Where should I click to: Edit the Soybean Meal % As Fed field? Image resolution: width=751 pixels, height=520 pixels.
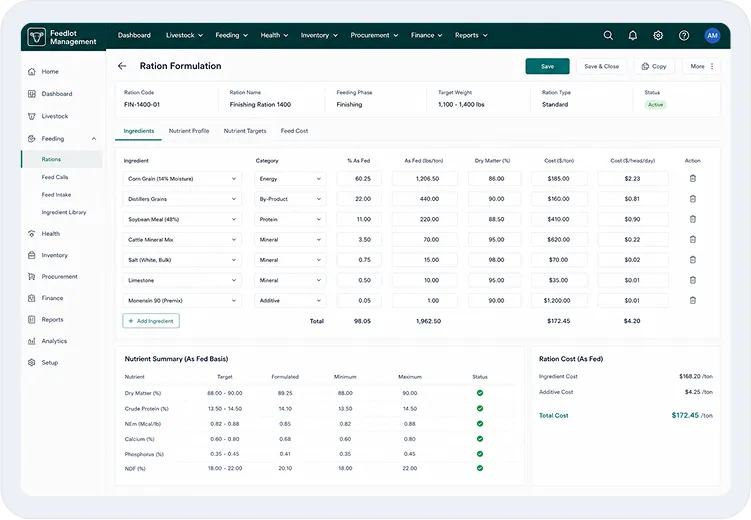[x=359, y=219]
